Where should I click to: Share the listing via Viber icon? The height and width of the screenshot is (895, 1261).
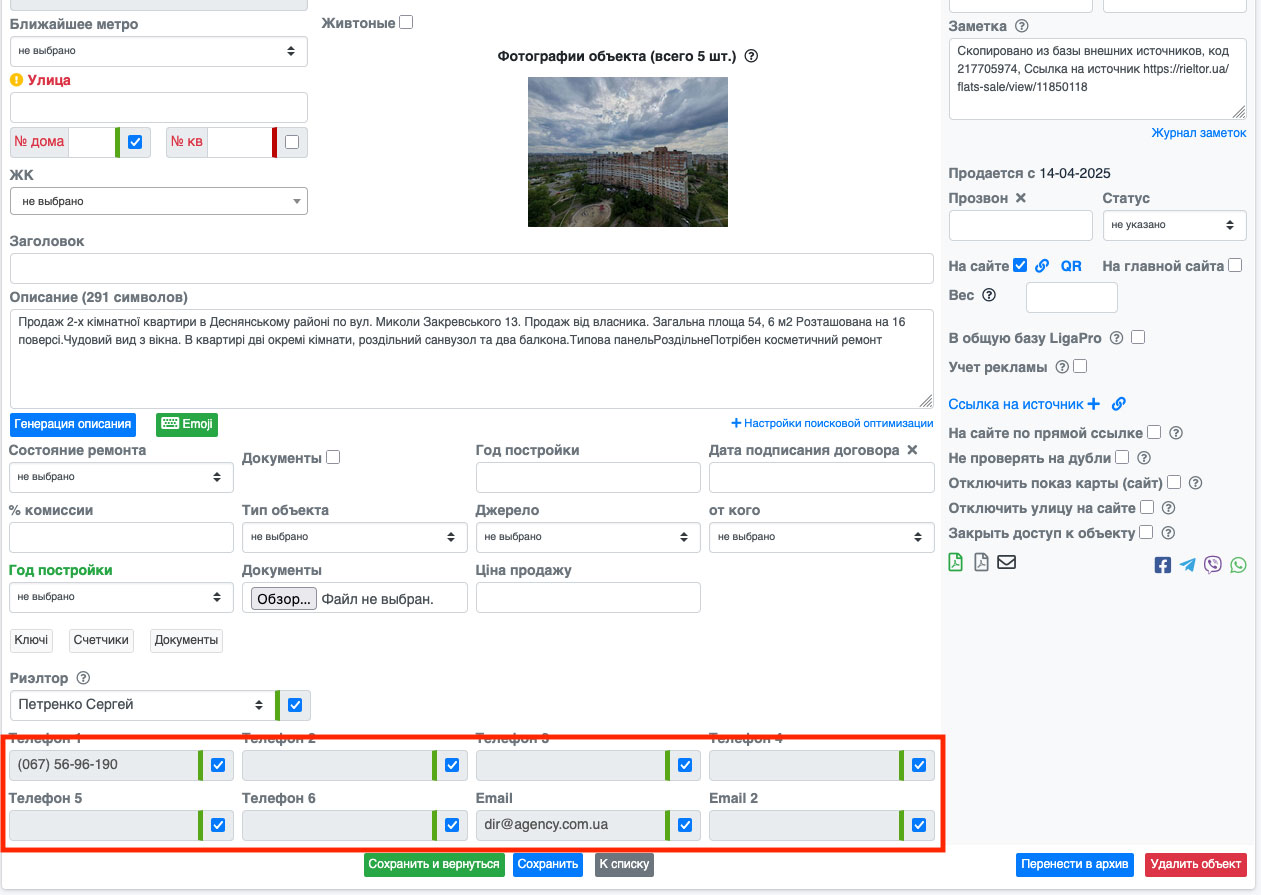[1213, 565]
